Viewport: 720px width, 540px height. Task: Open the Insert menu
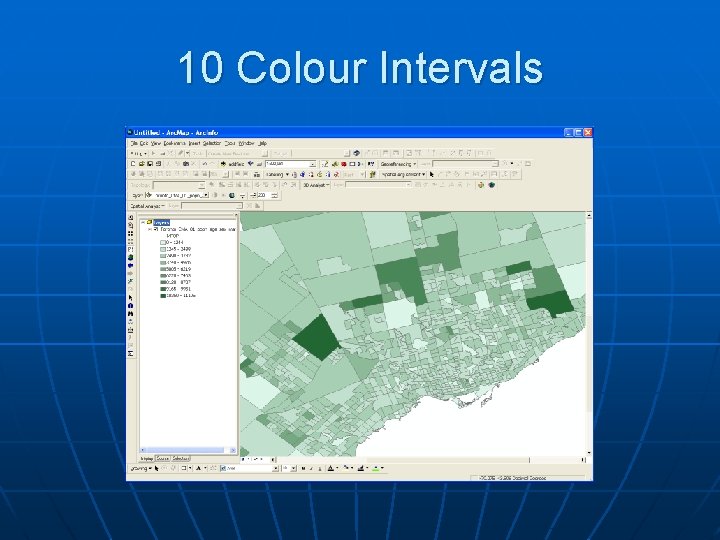tap(194, 143)
